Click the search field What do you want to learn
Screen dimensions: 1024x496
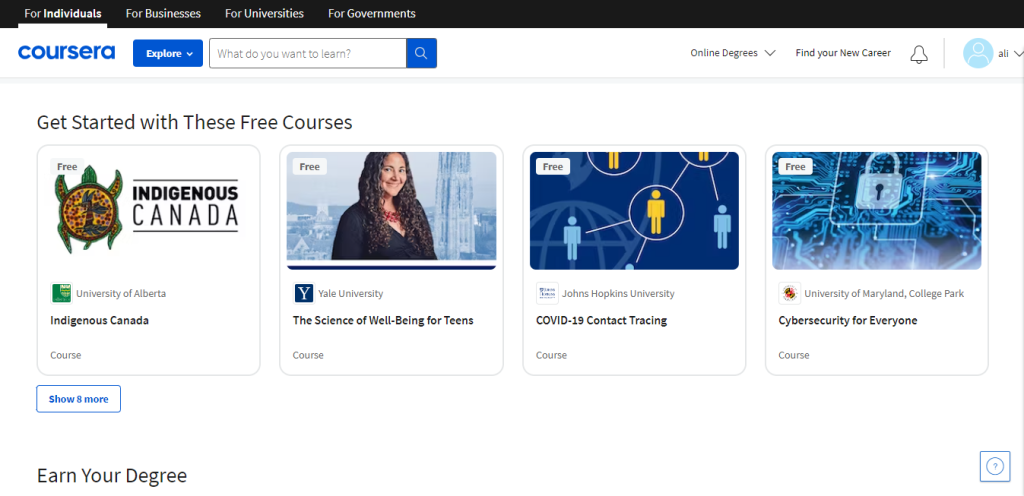coord(308,53)
